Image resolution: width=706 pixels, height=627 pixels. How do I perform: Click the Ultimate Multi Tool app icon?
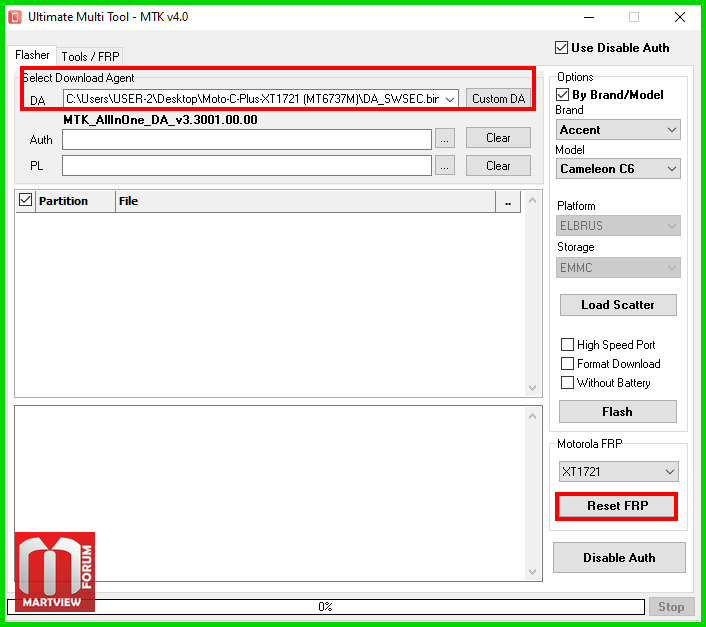[15, 18]
